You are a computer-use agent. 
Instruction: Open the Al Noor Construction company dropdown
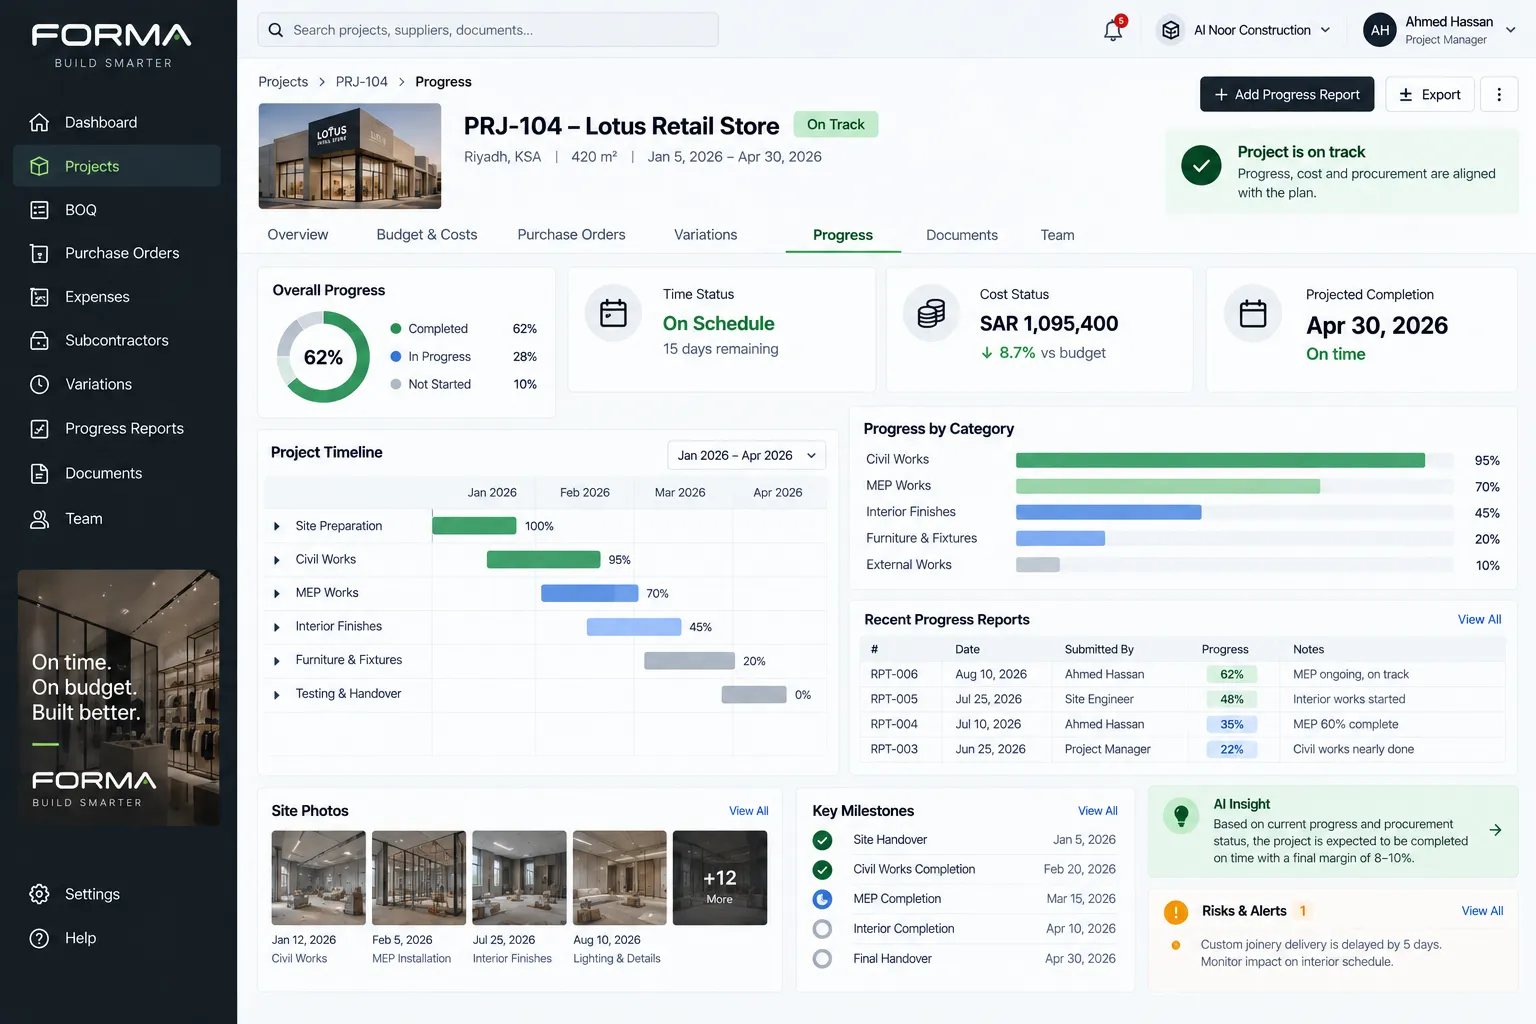click(1244, 30)
